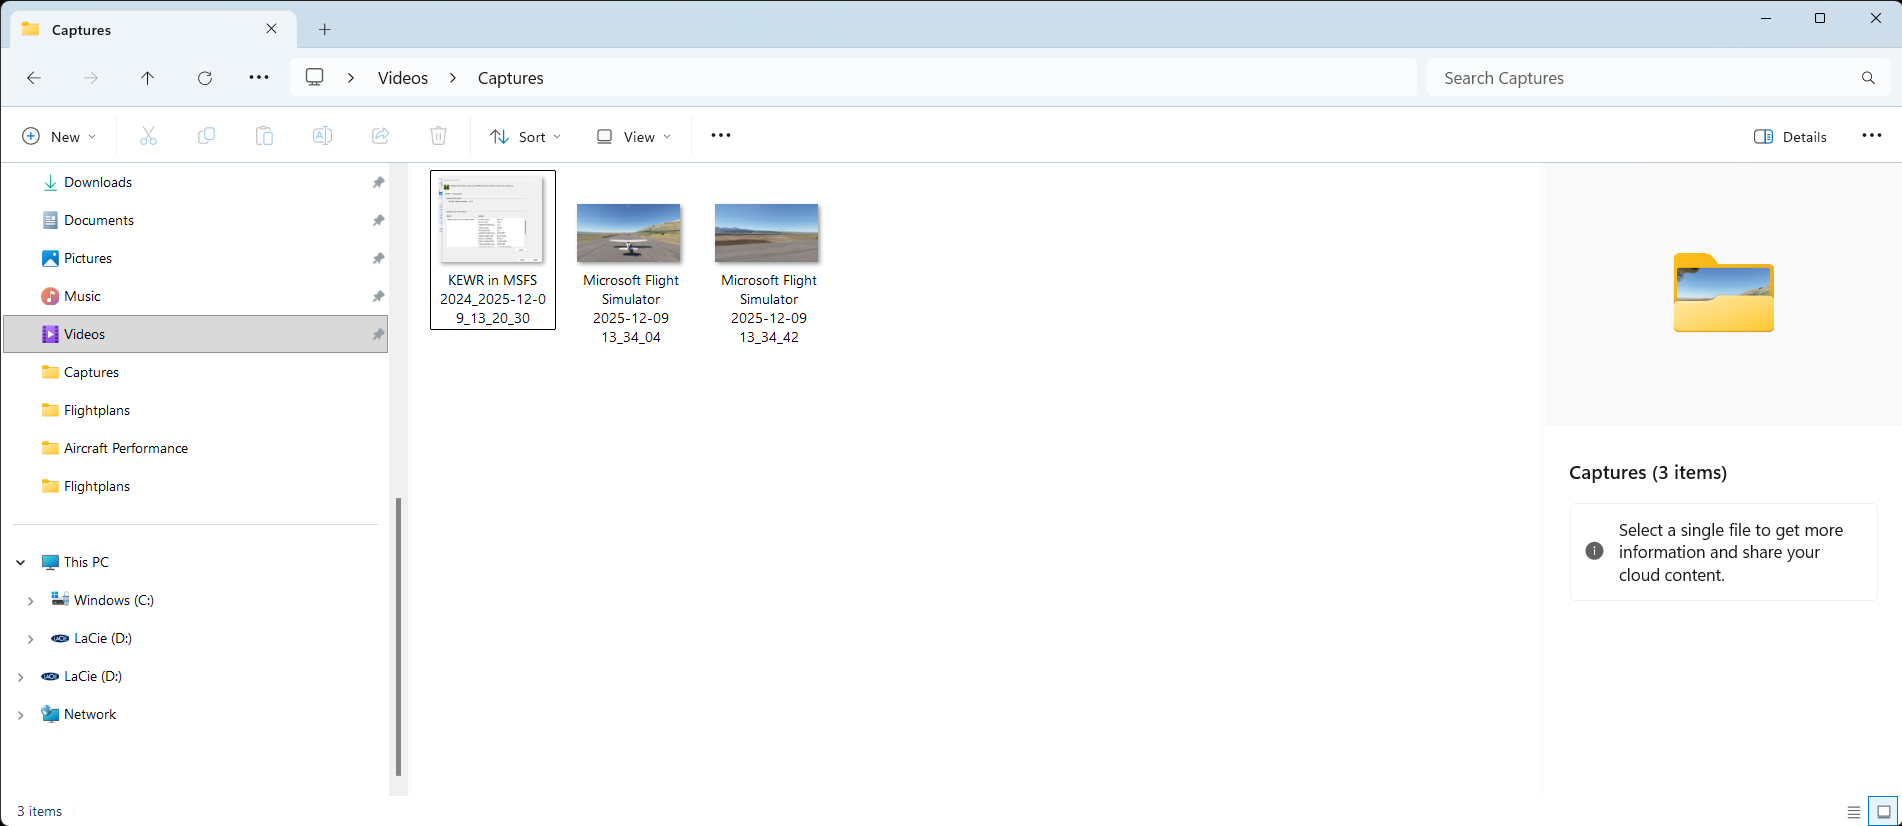Switch to details list view layout
The height and width of the screenshot is (826, 1902).
tap(1853, 811)
